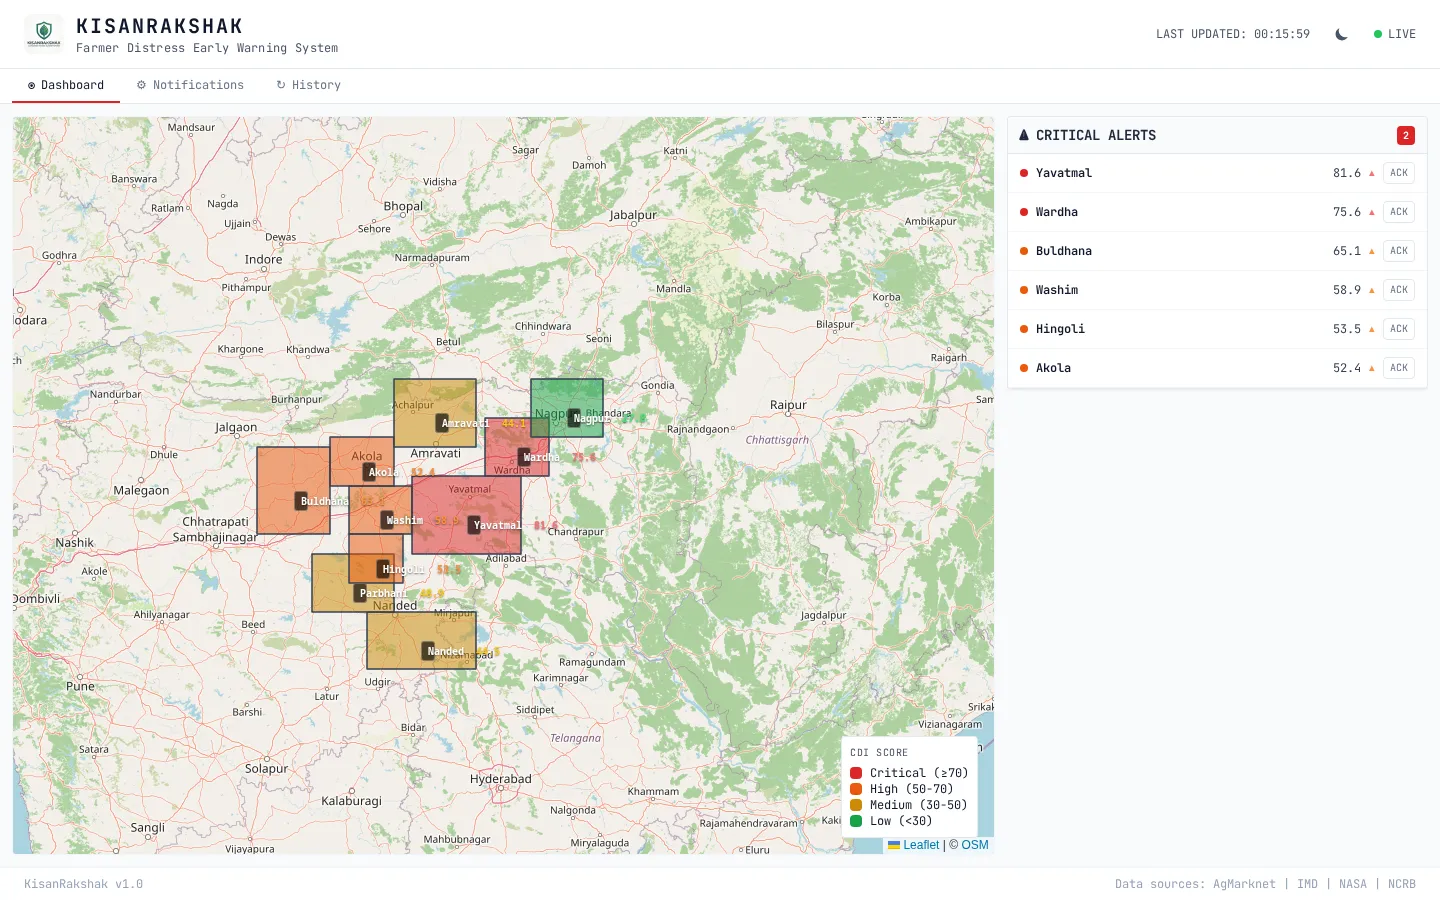Click the orange High legend swatch

tap(856, 789)
